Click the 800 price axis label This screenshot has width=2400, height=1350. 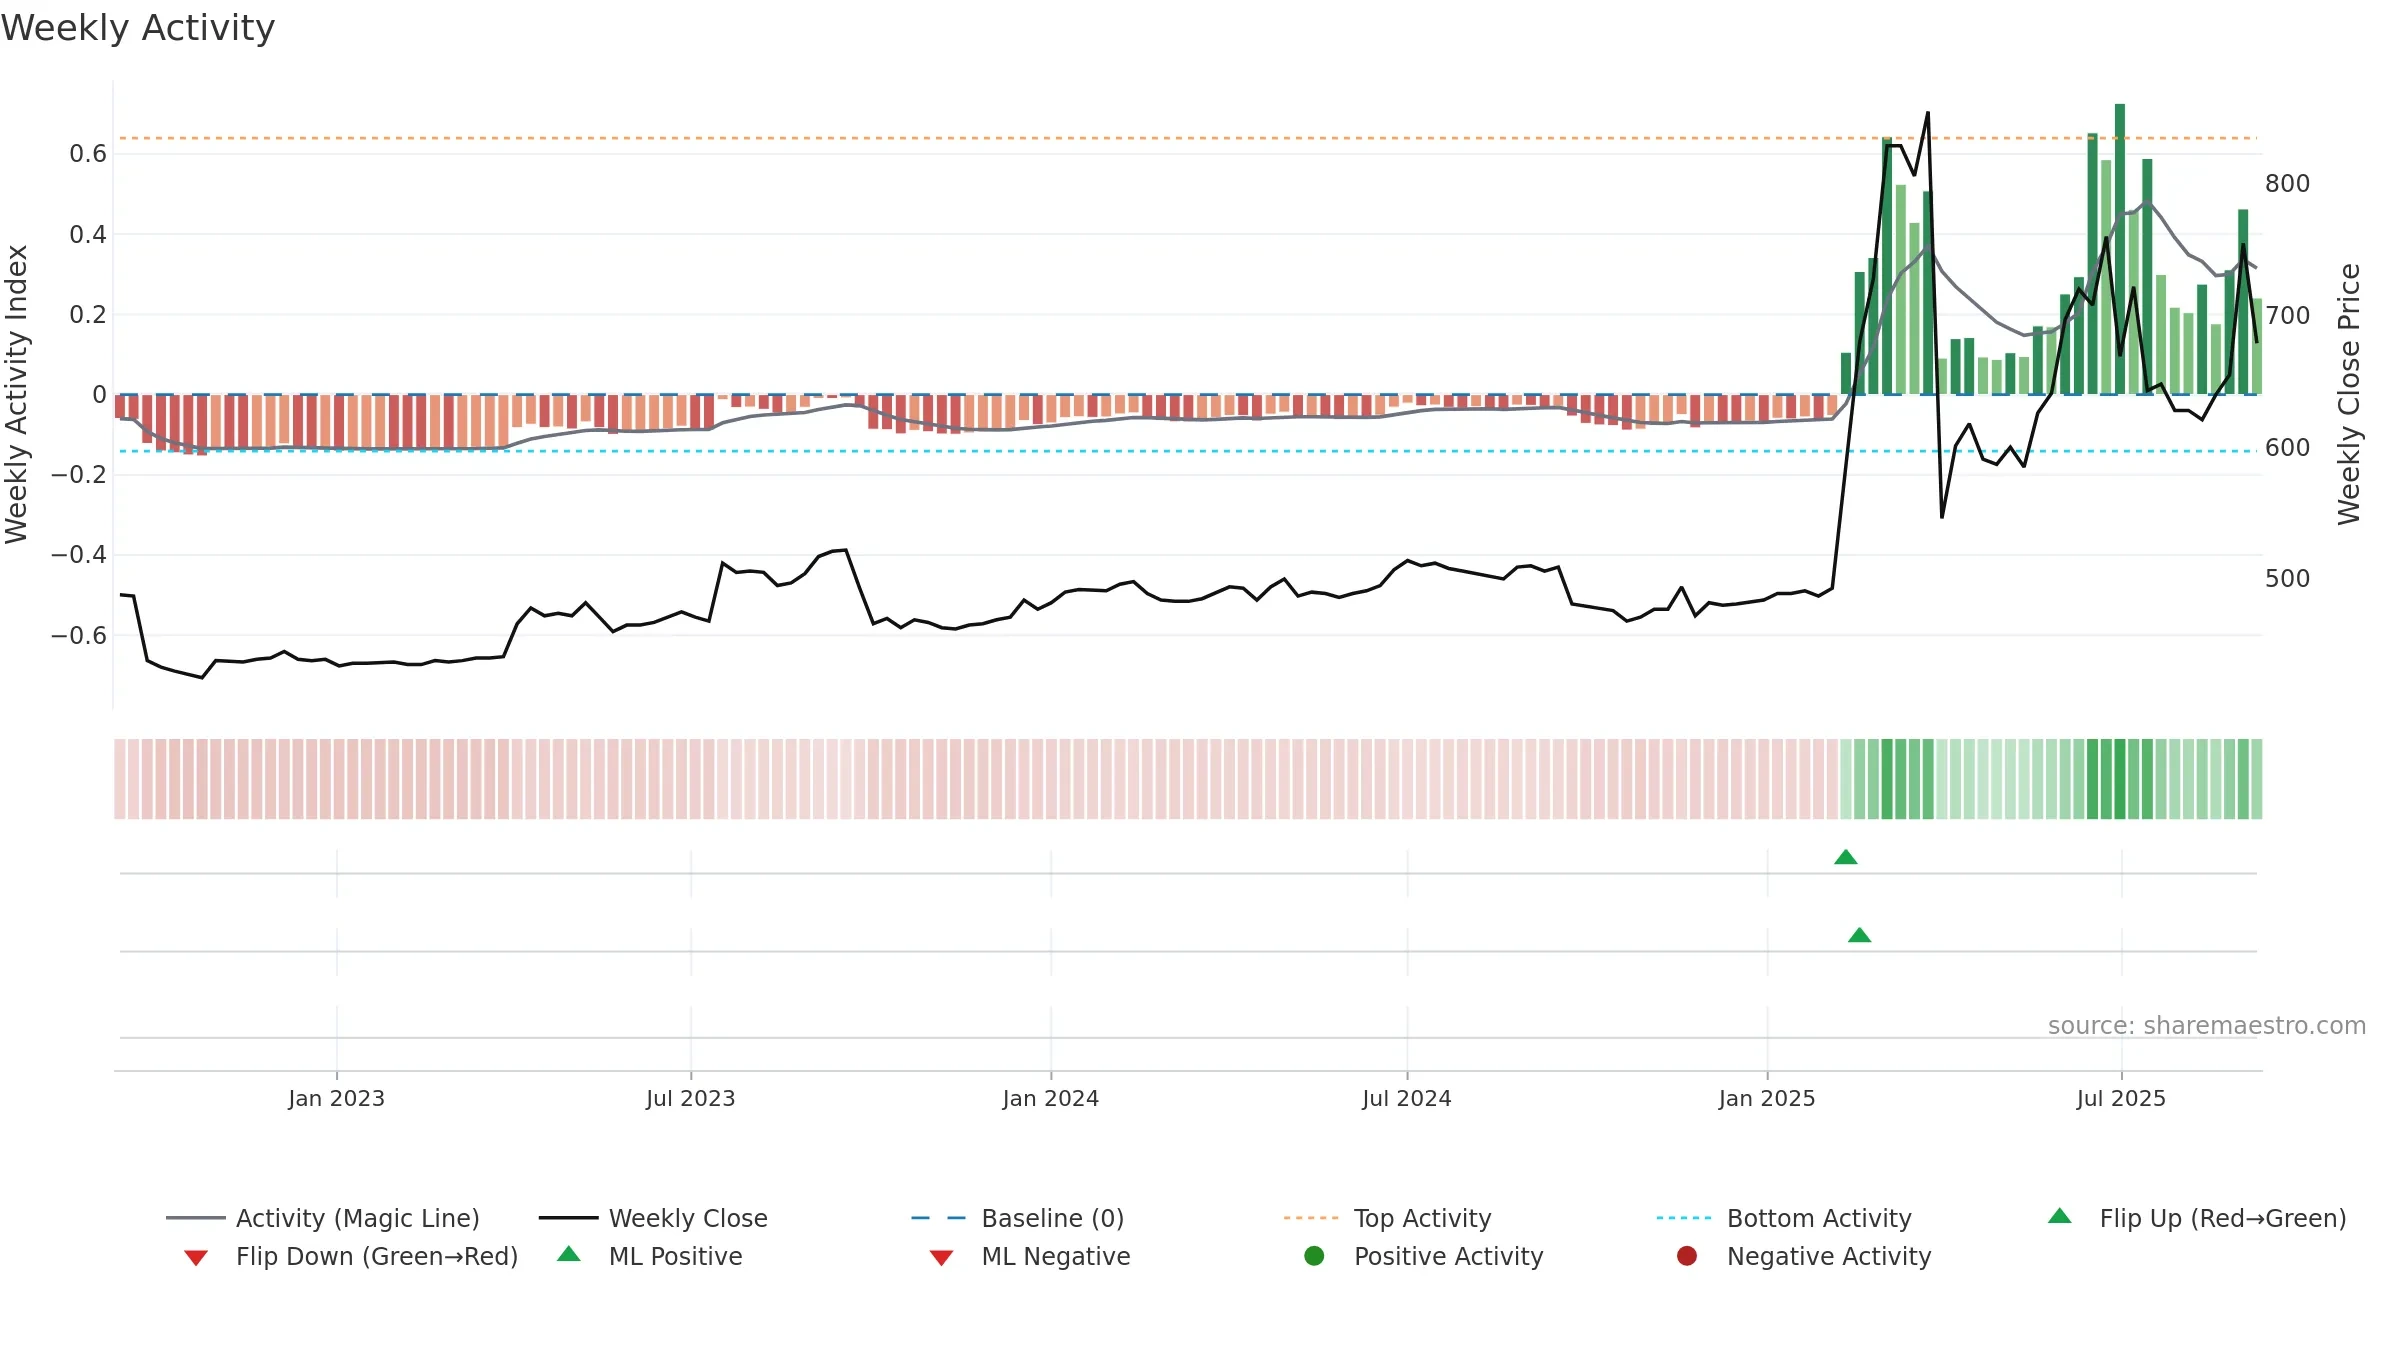[2288, 184]
